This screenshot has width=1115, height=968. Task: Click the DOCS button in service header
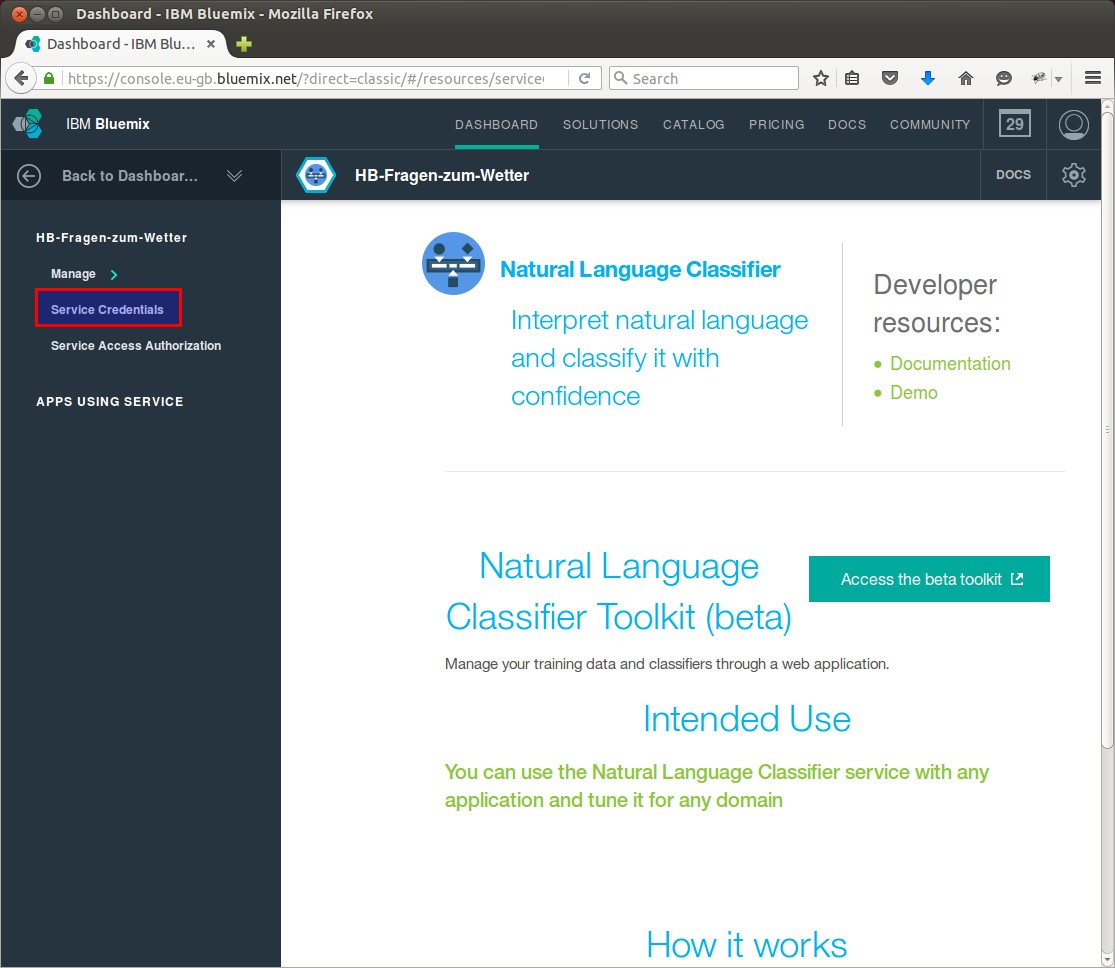tap(1013, 175)
